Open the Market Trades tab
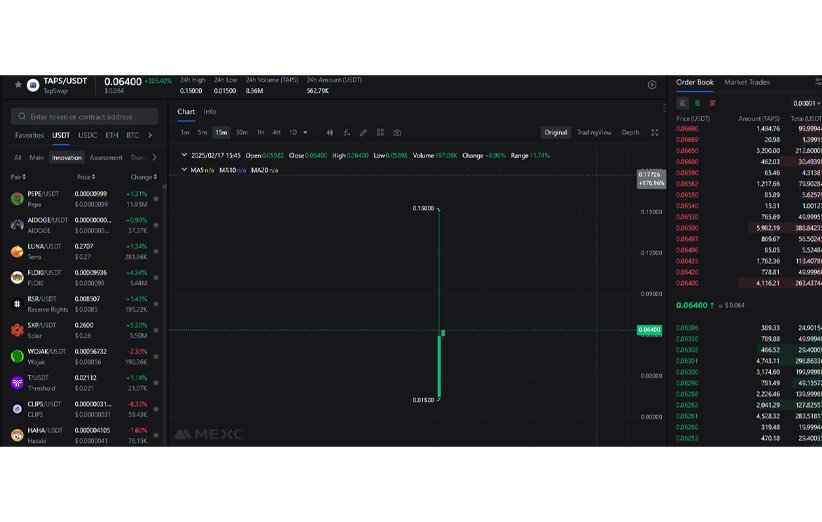 coord(747,82)
